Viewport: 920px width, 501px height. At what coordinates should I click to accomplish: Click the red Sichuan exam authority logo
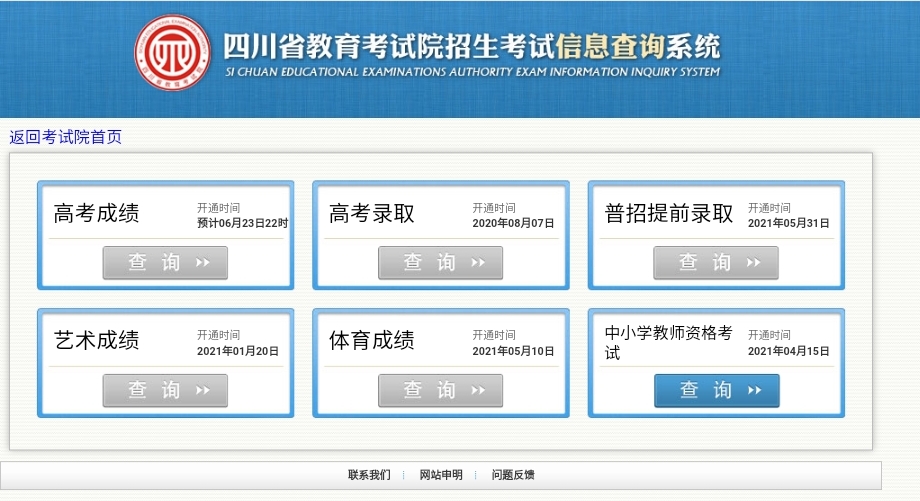click(172, 53)
